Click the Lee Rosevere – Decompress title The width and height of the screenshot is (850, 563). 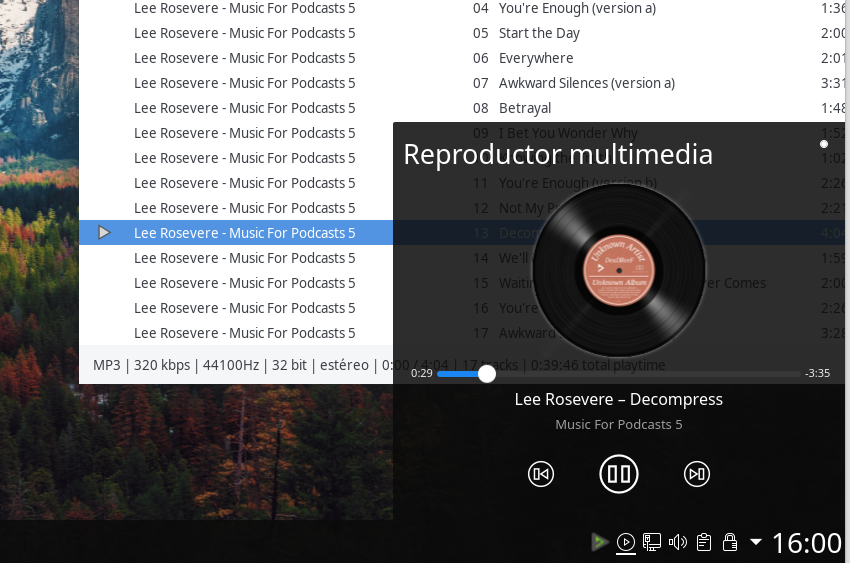click(x=618, y=399)
